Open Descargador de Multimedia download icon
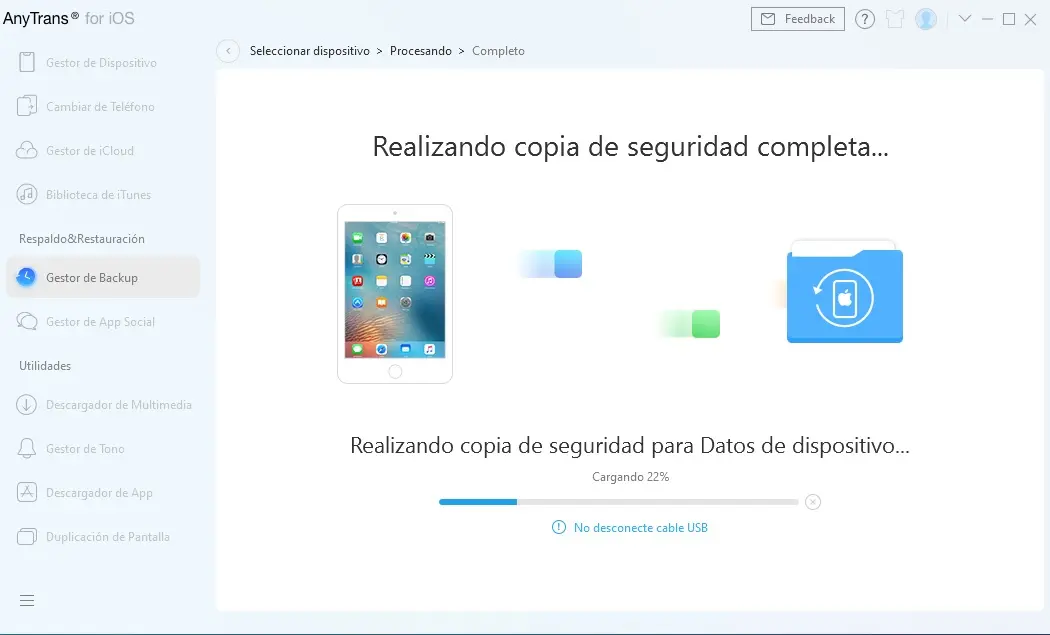1050x635 pixels. point(27,405)
